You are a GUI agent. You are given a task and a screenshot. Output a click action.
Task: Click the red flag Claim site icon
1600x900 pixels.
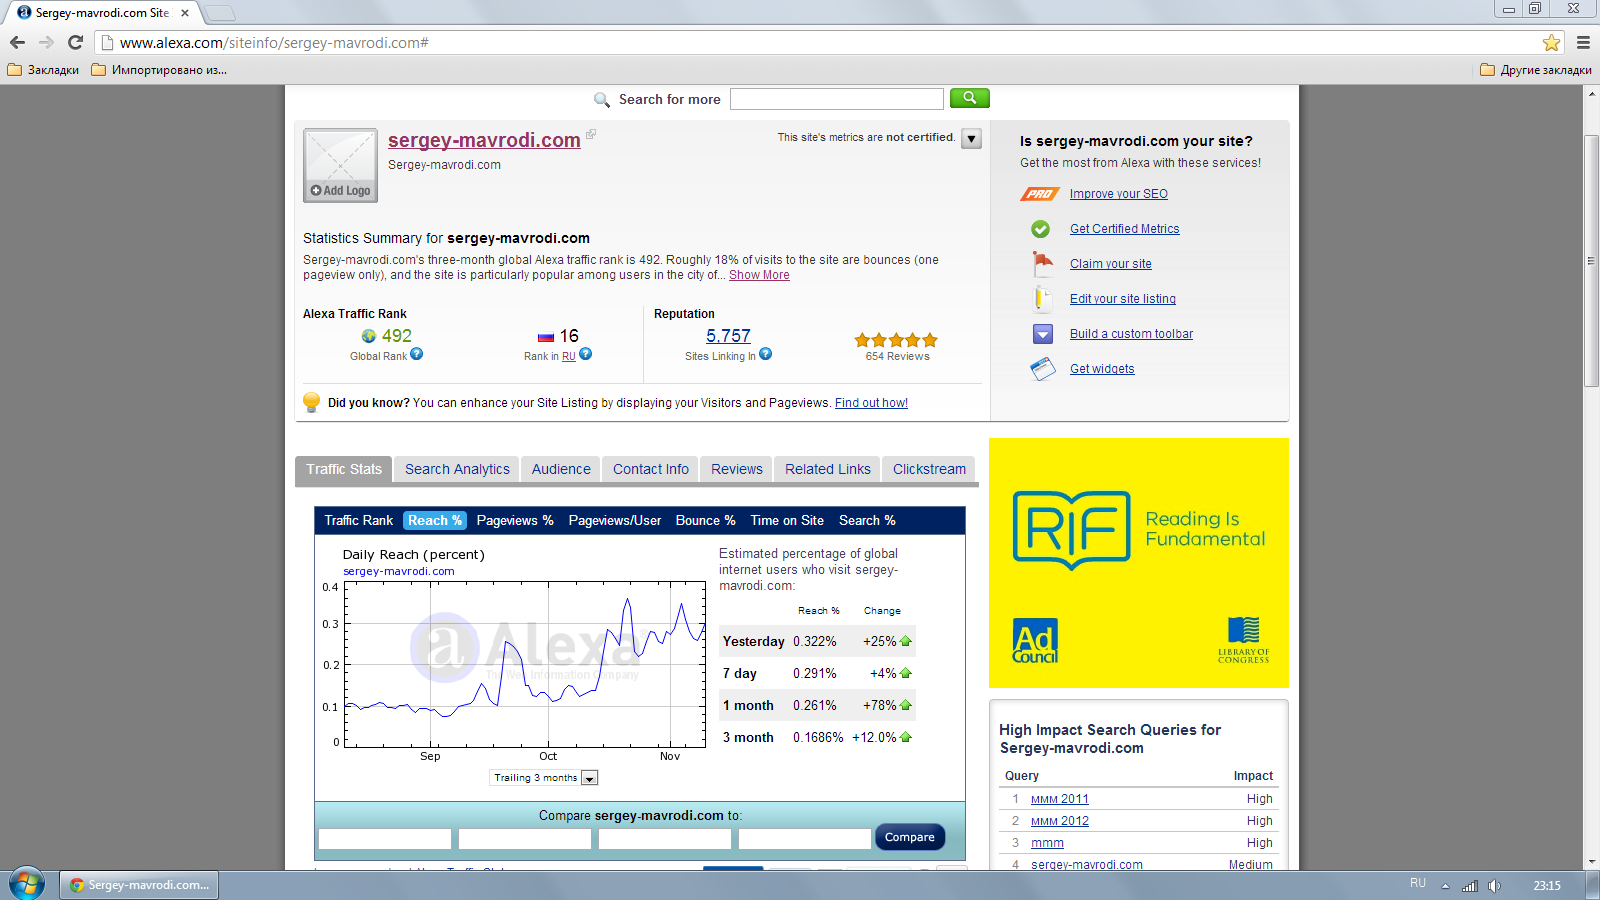point(1042,264)
